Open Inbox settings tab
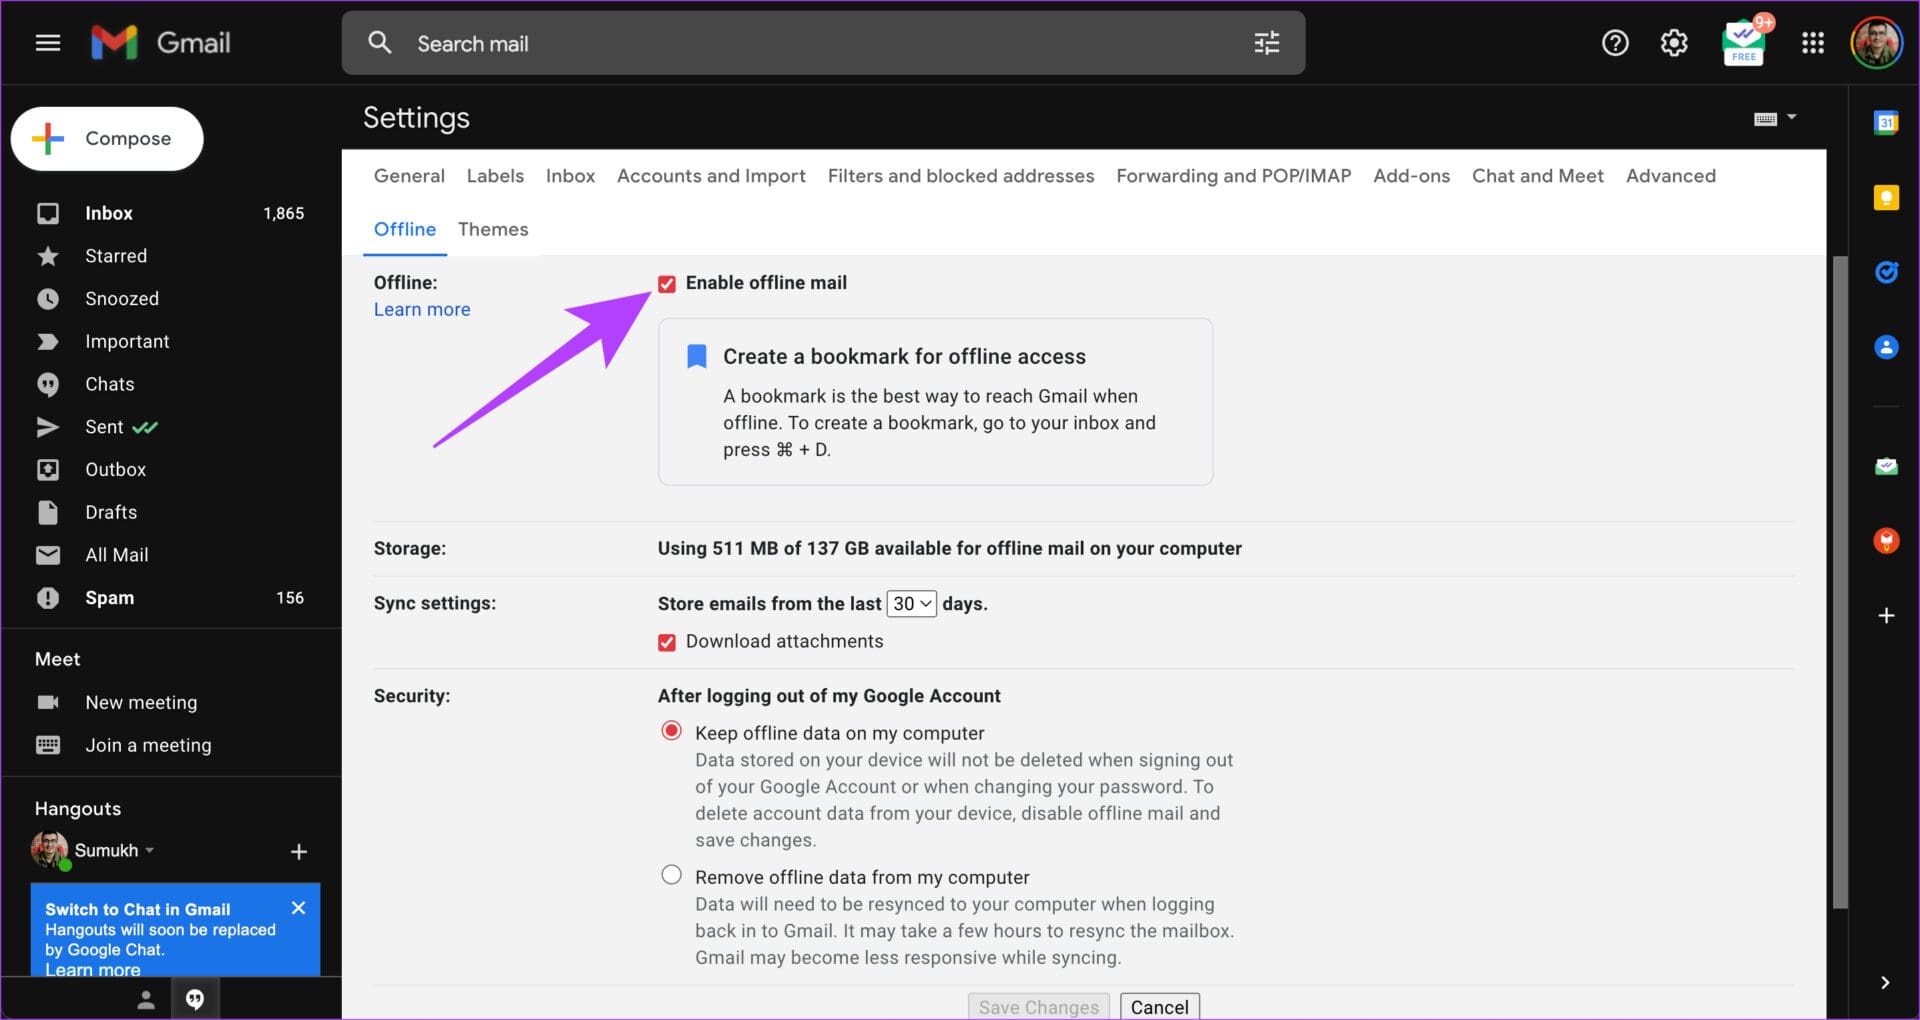 (570, 176)
